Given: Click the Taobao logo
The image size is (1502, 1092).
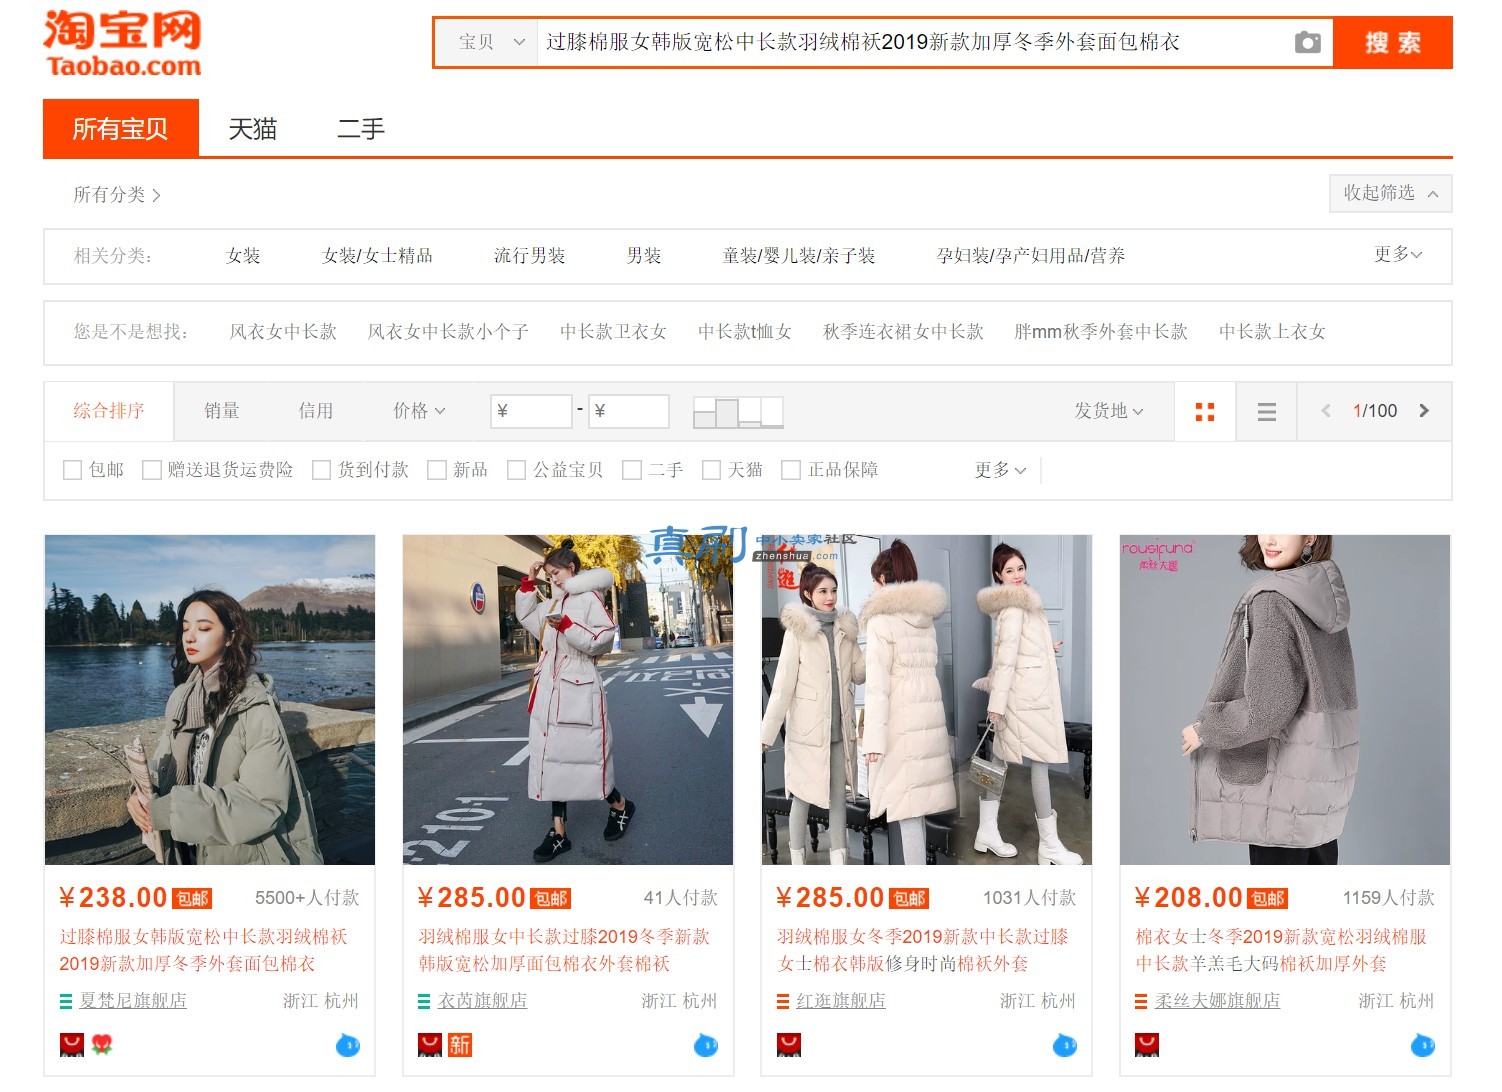Looking at the screenshot, I should [x=122, y=44].
